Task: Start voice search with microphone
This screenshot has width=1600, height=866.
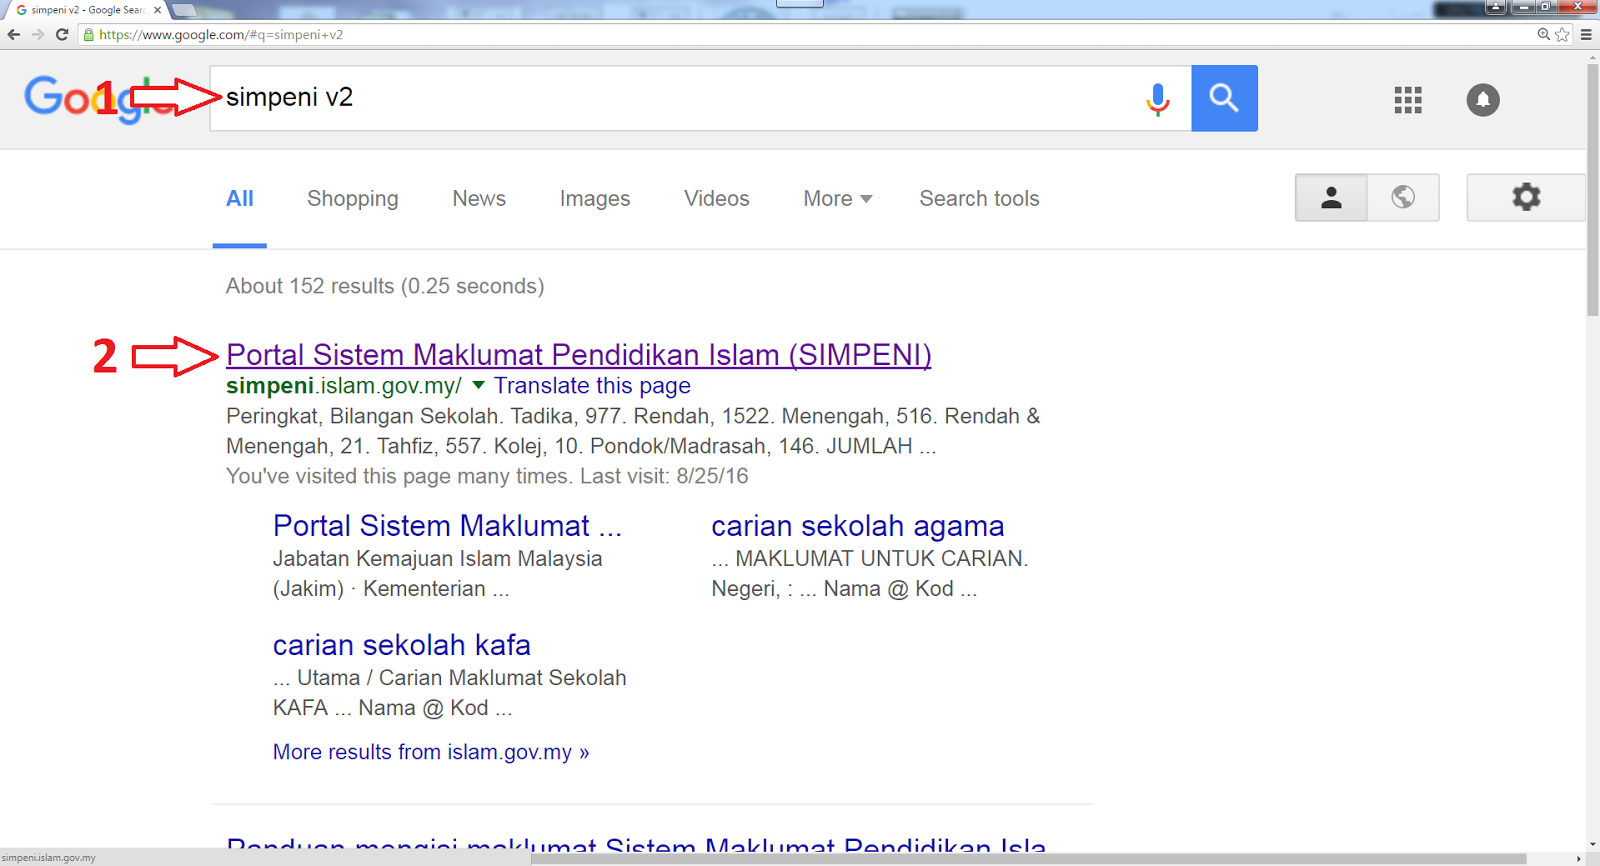Action: pyautogui.click(x=1158, y=99)
